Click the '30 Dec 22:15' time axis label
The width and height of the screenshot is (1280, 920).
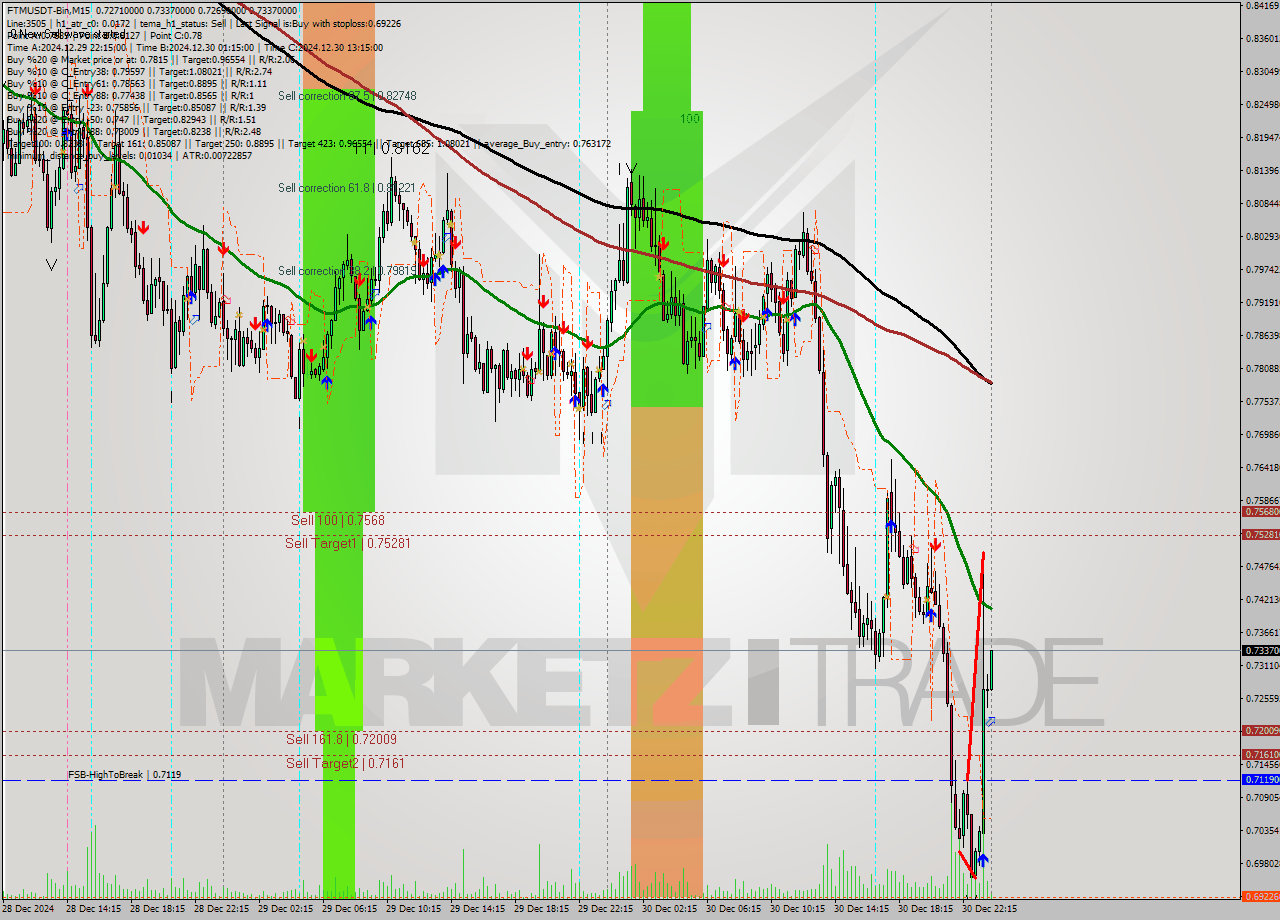click(990, 909)
